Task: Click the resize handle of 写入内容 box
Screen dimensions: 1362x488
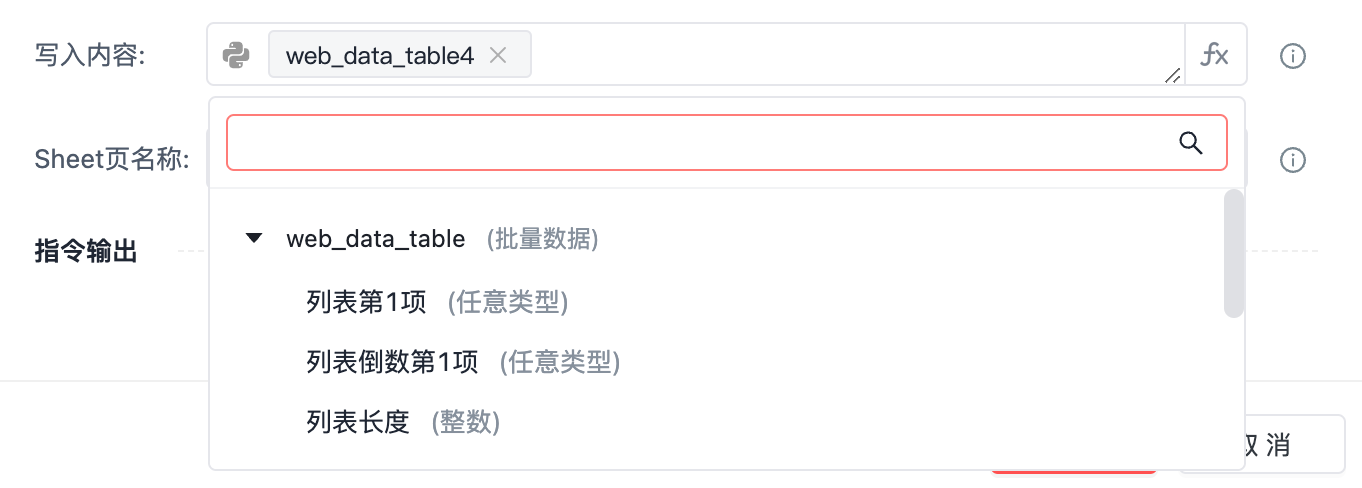Action: [1172, 74]
